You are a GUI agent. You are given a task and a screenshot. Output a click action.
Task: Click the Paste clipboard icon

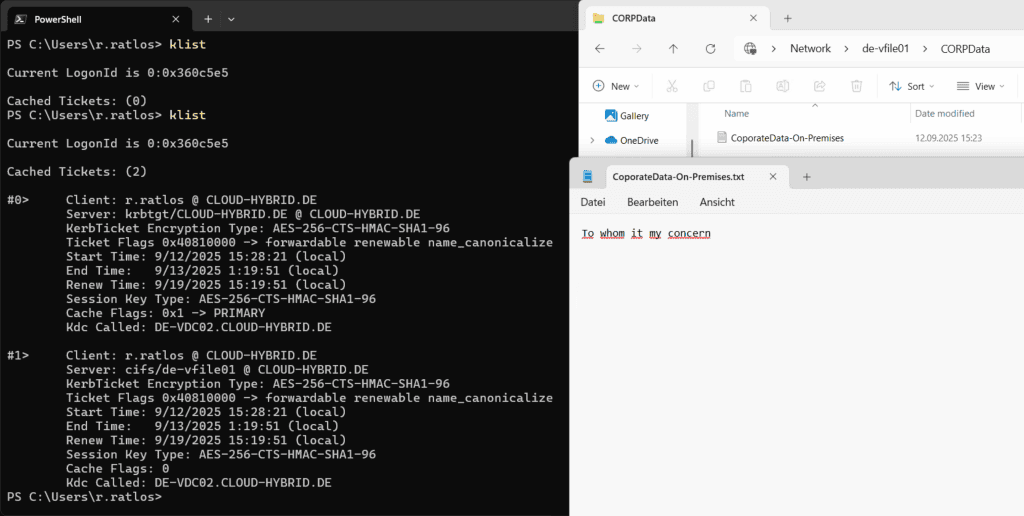746,86
